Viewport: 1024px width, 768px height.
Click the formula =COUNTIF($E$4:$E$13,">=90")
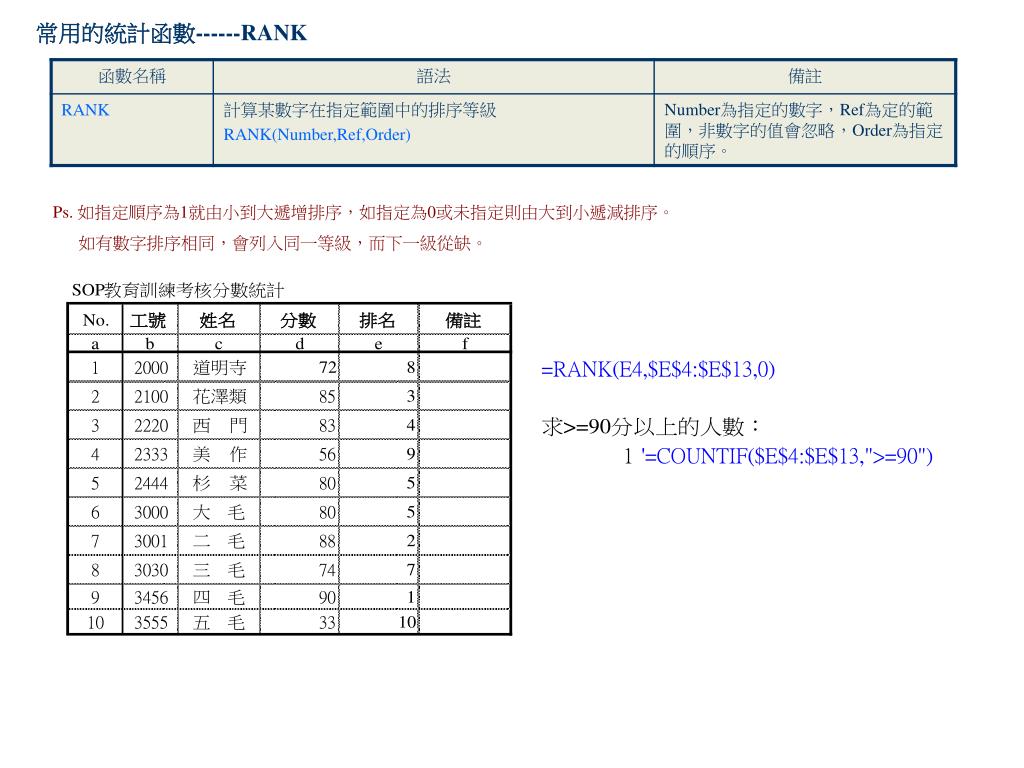[x=787, y=456]
